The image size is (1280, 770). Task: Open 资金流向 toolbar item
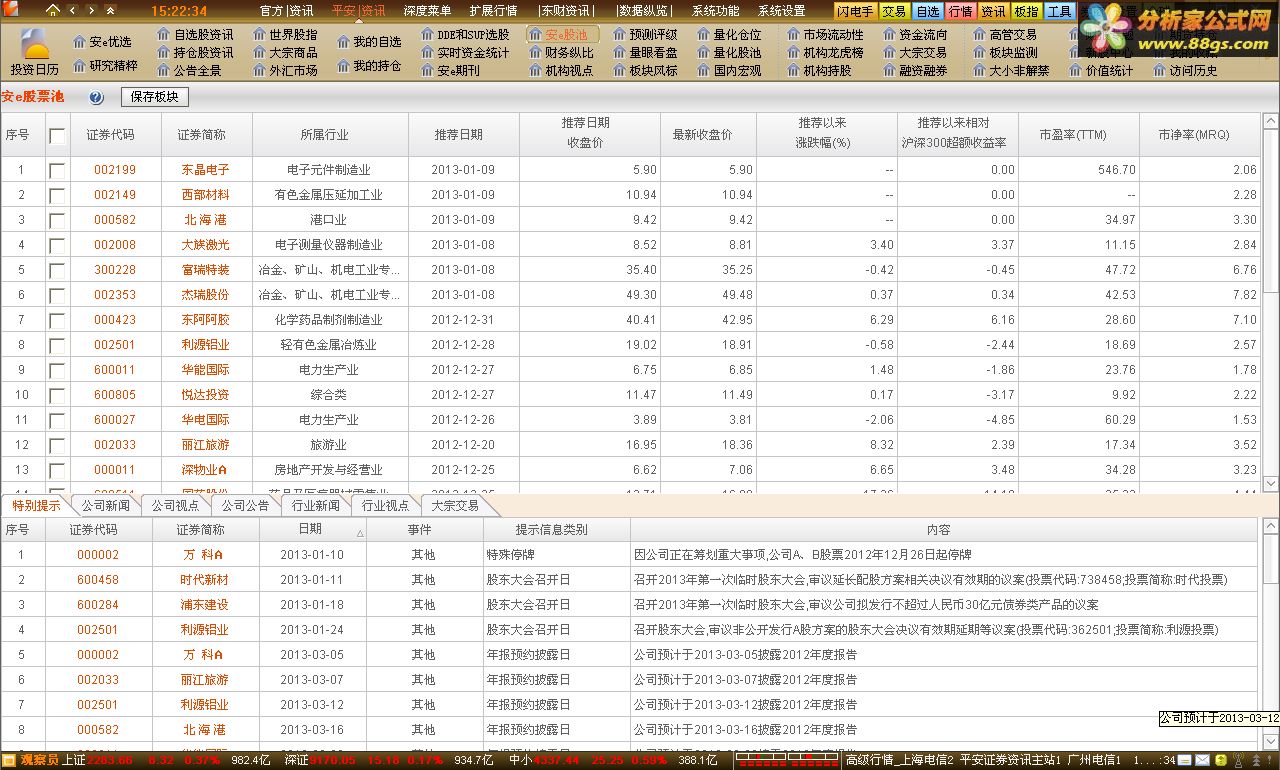[x=915, y=35]
